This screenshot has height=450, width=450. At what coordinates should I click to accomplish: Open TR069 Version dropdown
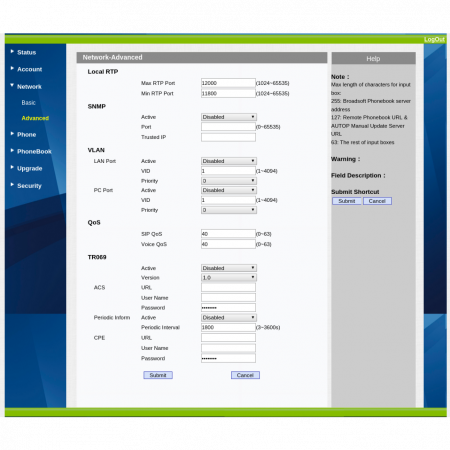(229, 277)
